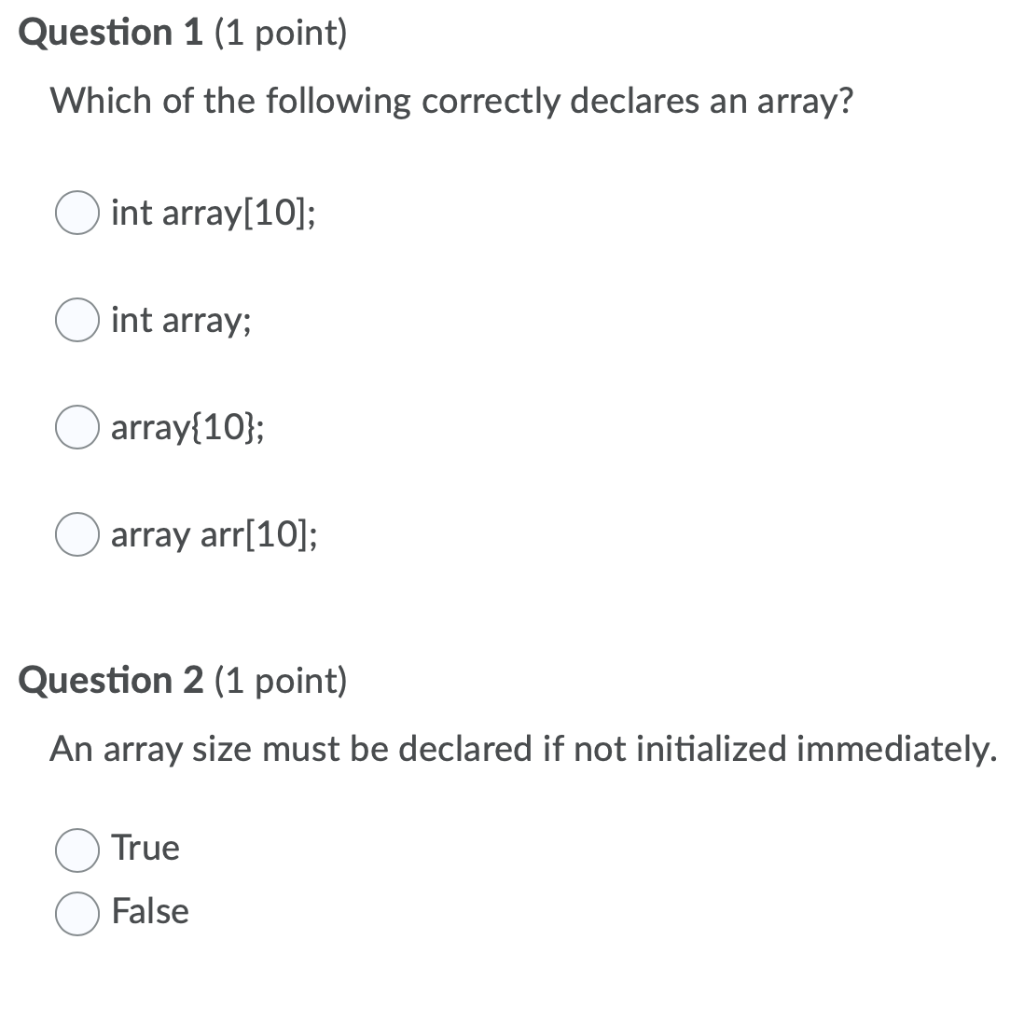This screenshot has width=1024, height=1009.
Task: Select True for Question 2
Action: coord(76,848)
